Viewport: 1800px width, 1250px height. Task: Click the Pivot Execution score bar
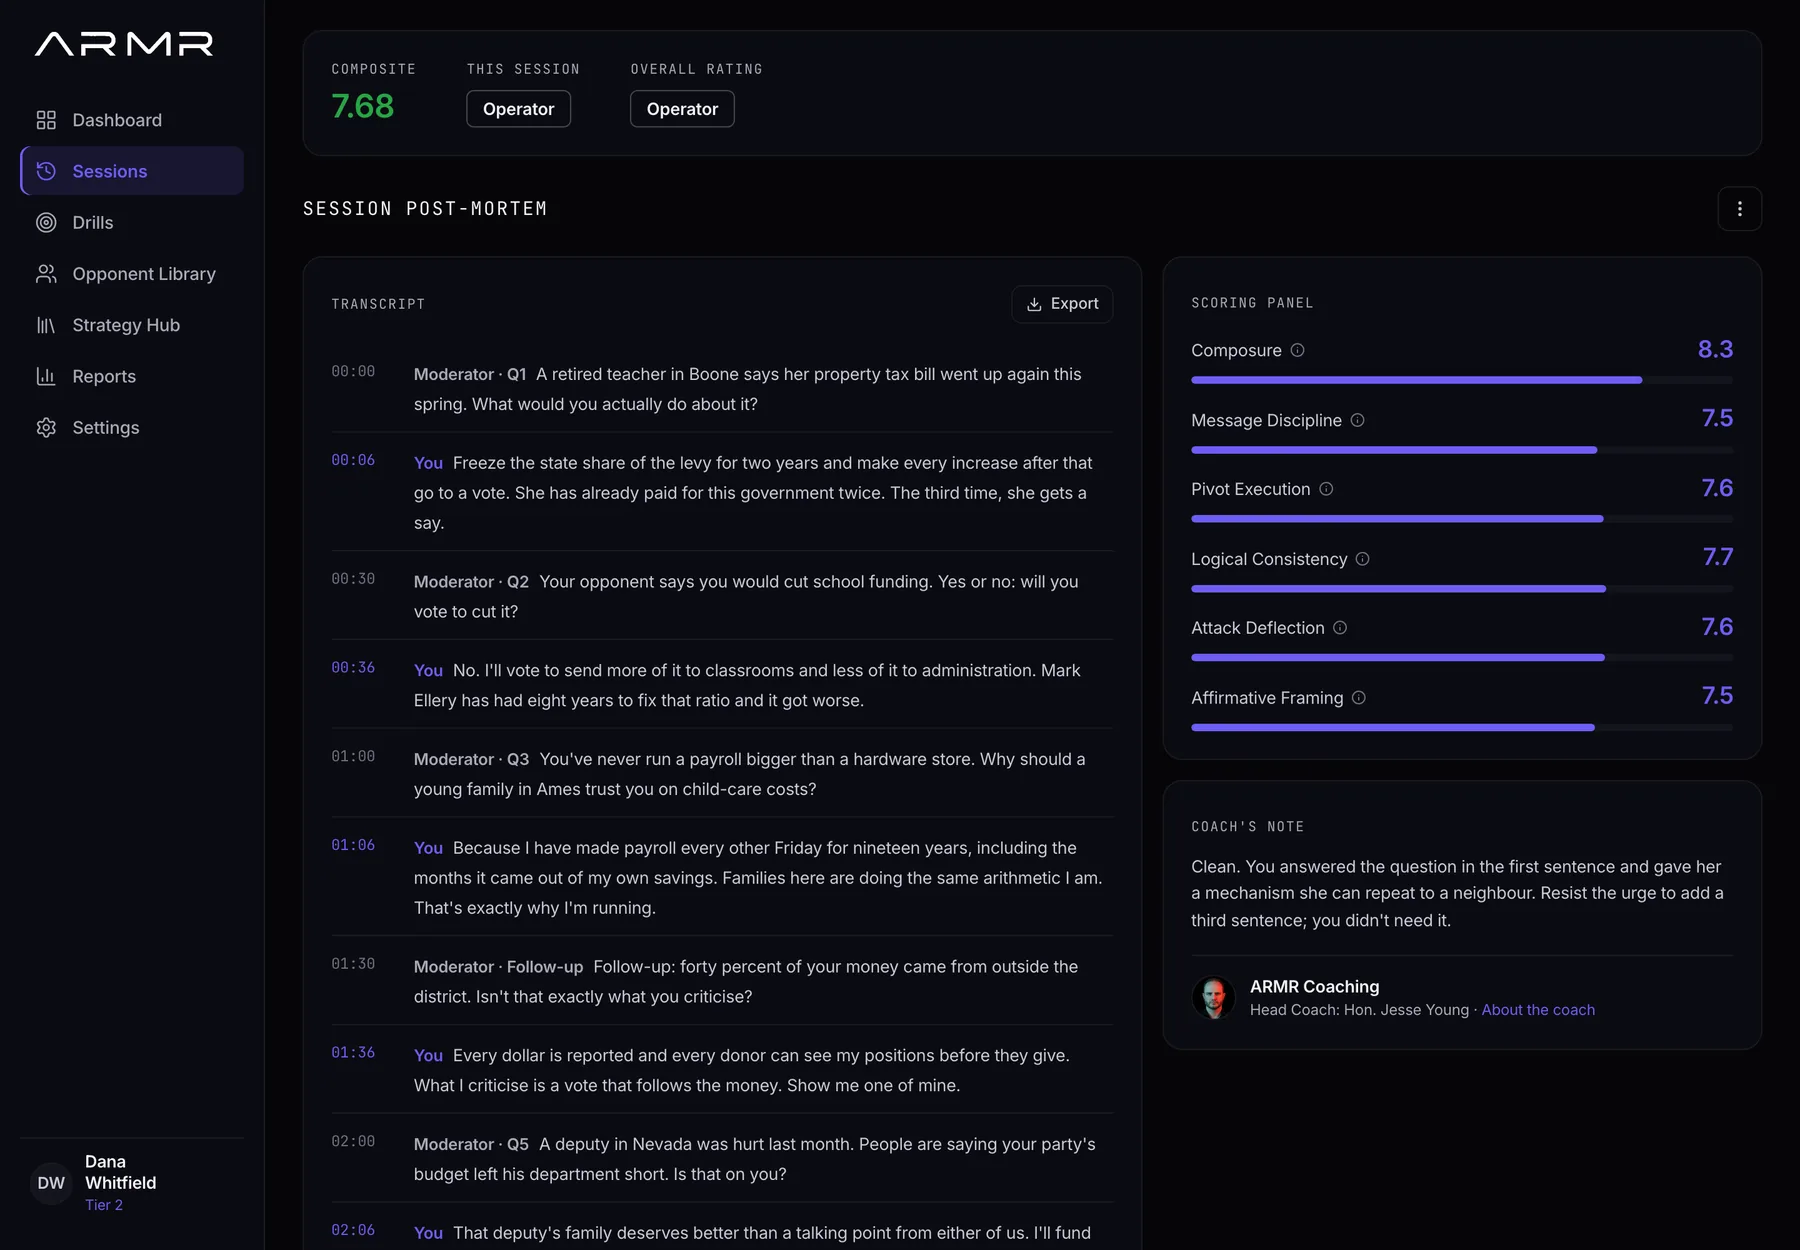(1461, 519)
